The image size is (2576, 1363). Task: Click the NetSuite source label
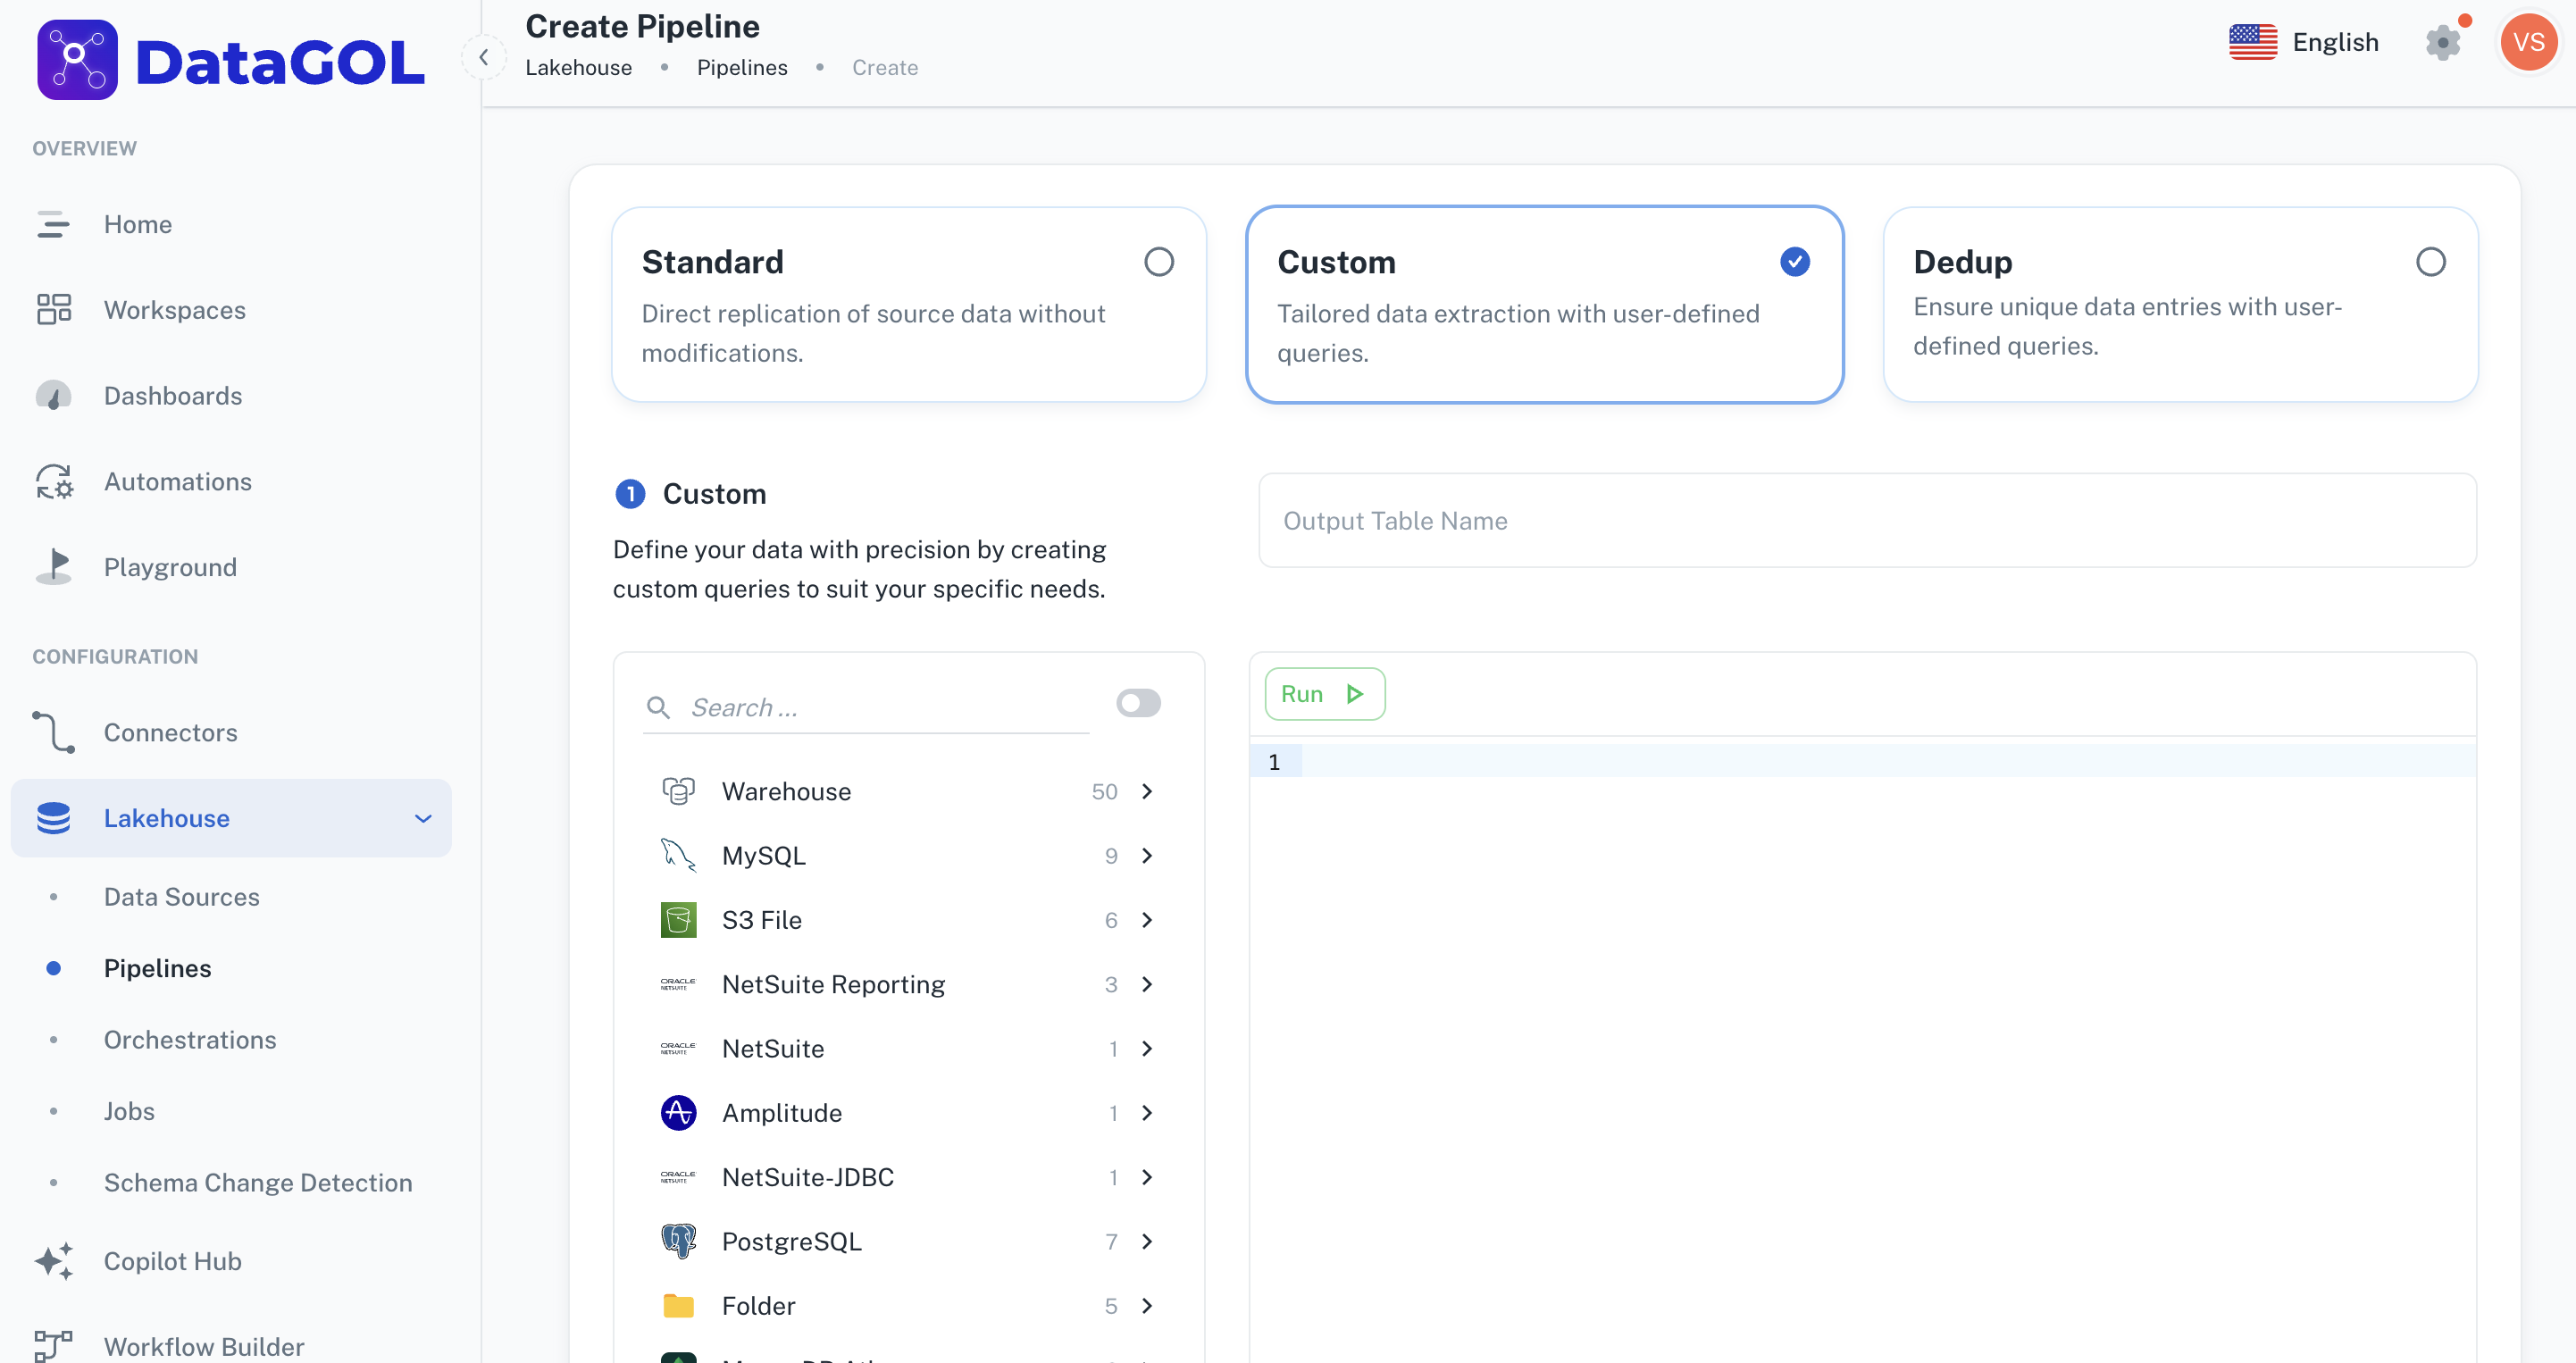[773, 1048]
